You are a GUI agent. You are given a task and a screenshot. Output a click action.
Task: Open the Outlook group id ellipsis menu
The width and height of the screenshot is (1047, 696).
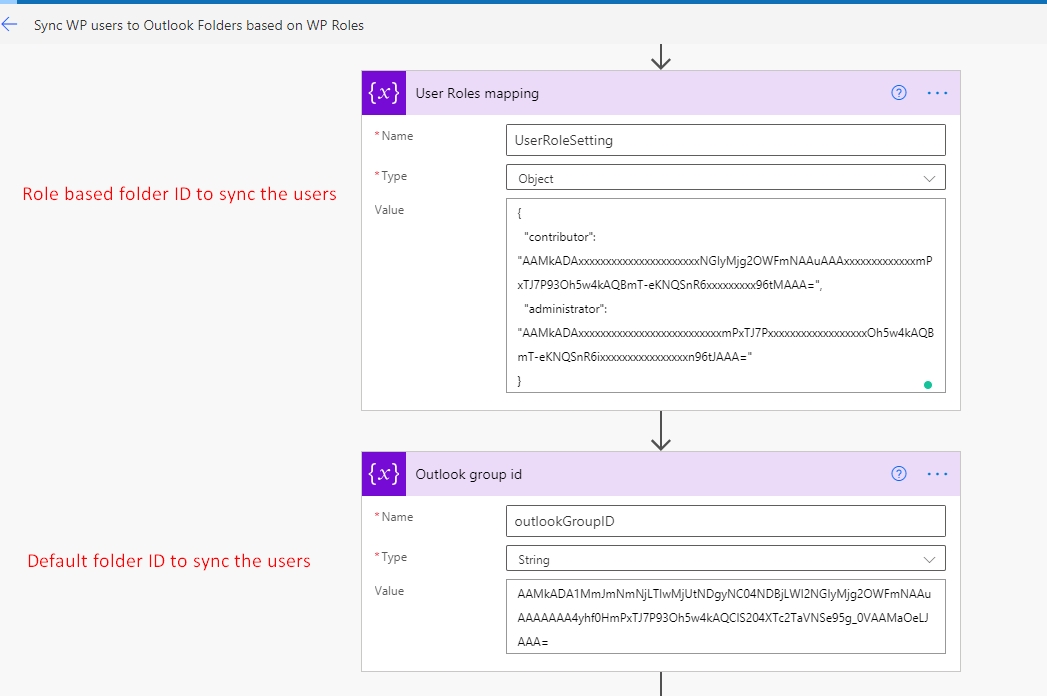[x=937, y=474]
